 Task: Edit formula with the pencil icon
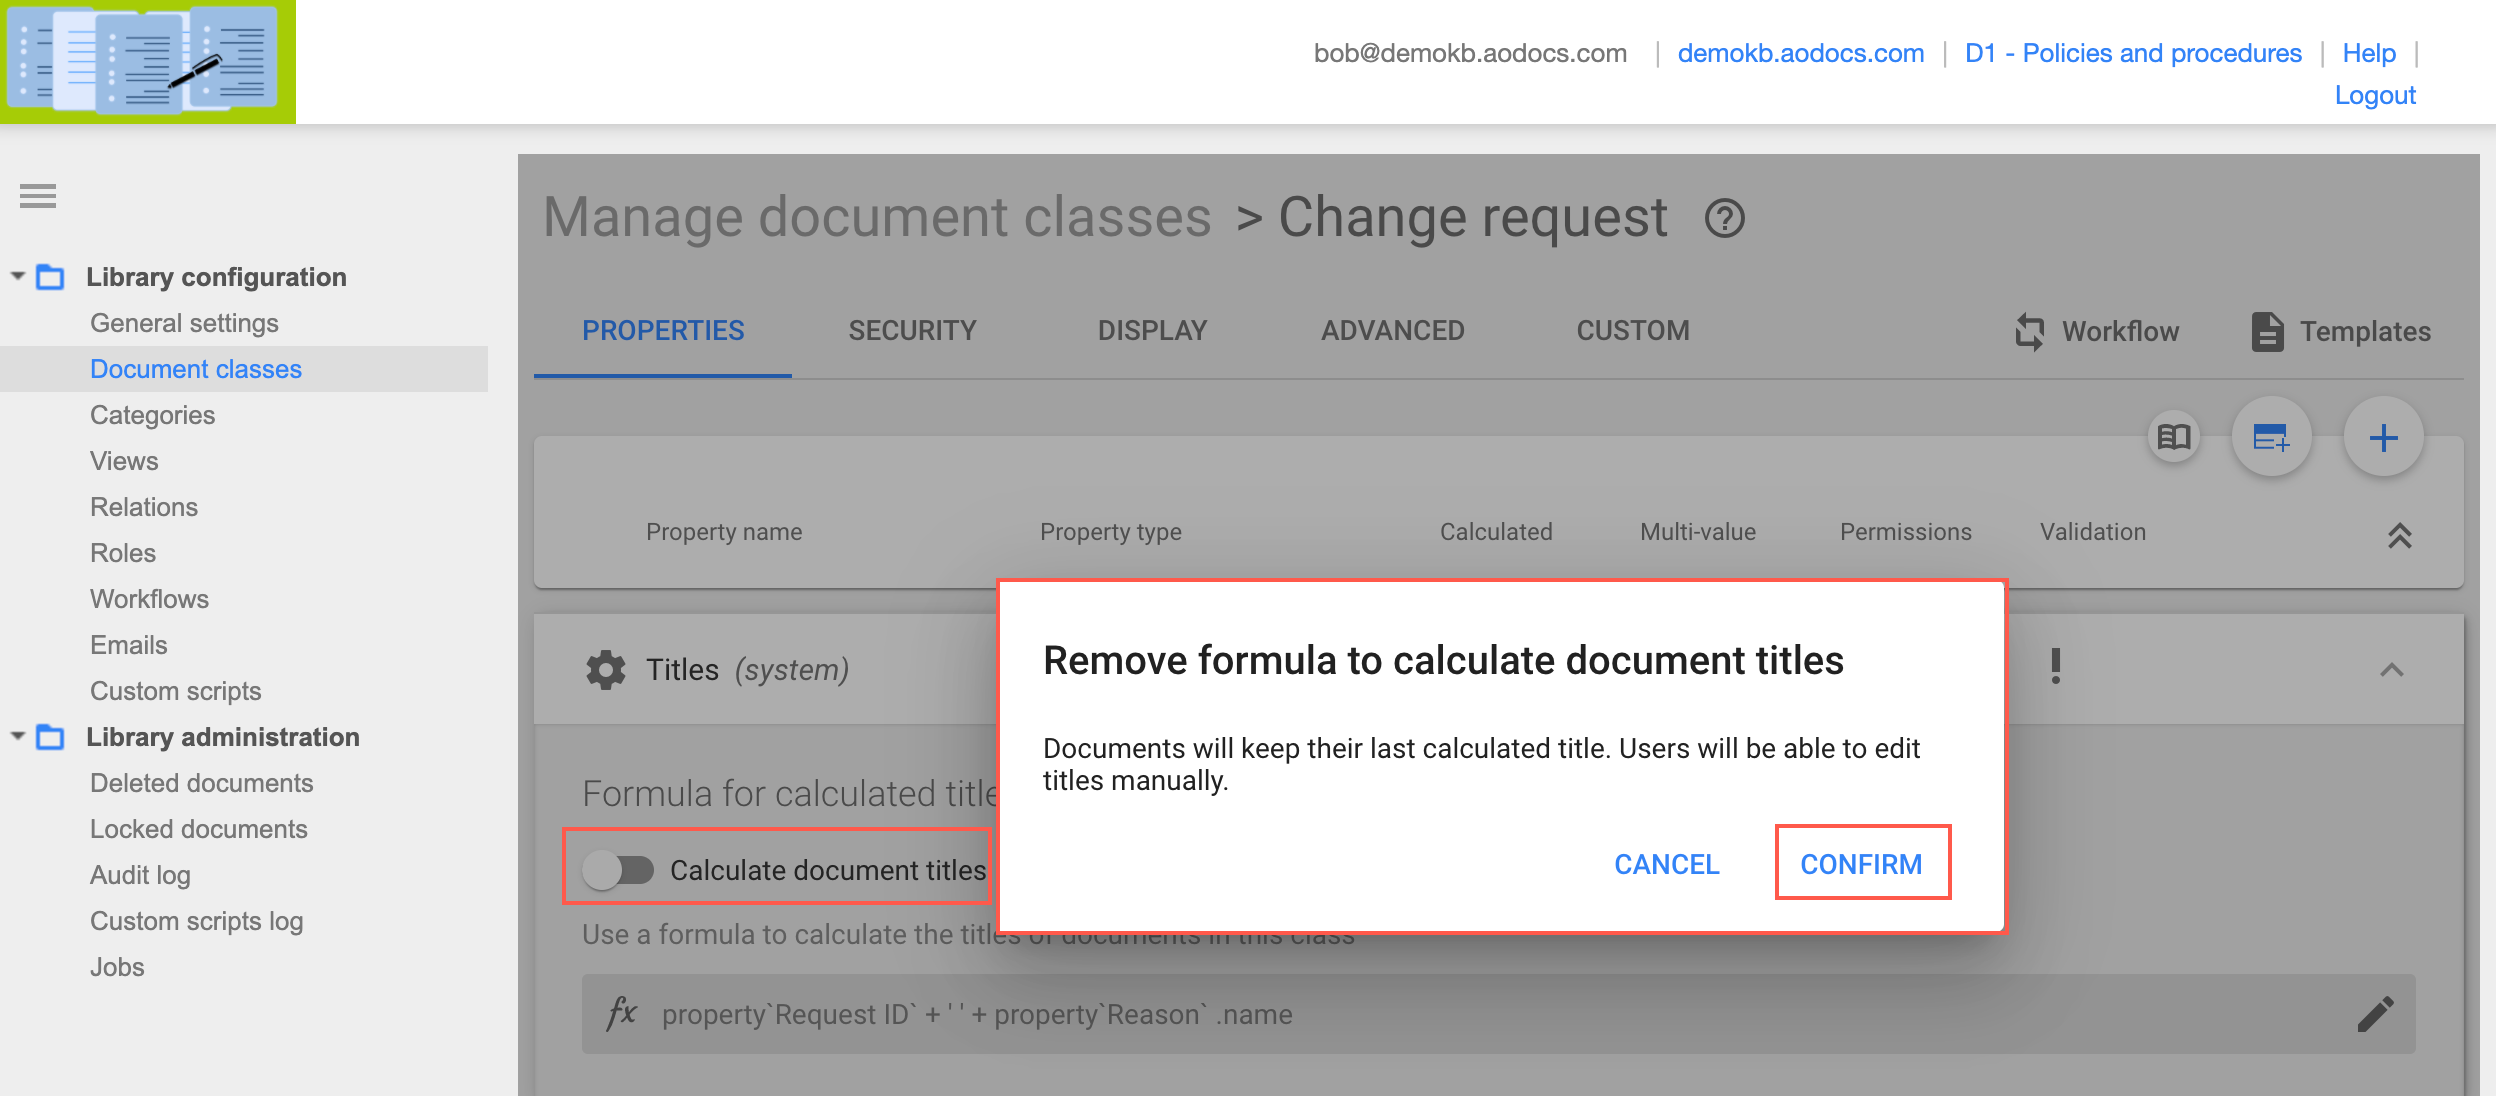(x=2375, y=1014)
